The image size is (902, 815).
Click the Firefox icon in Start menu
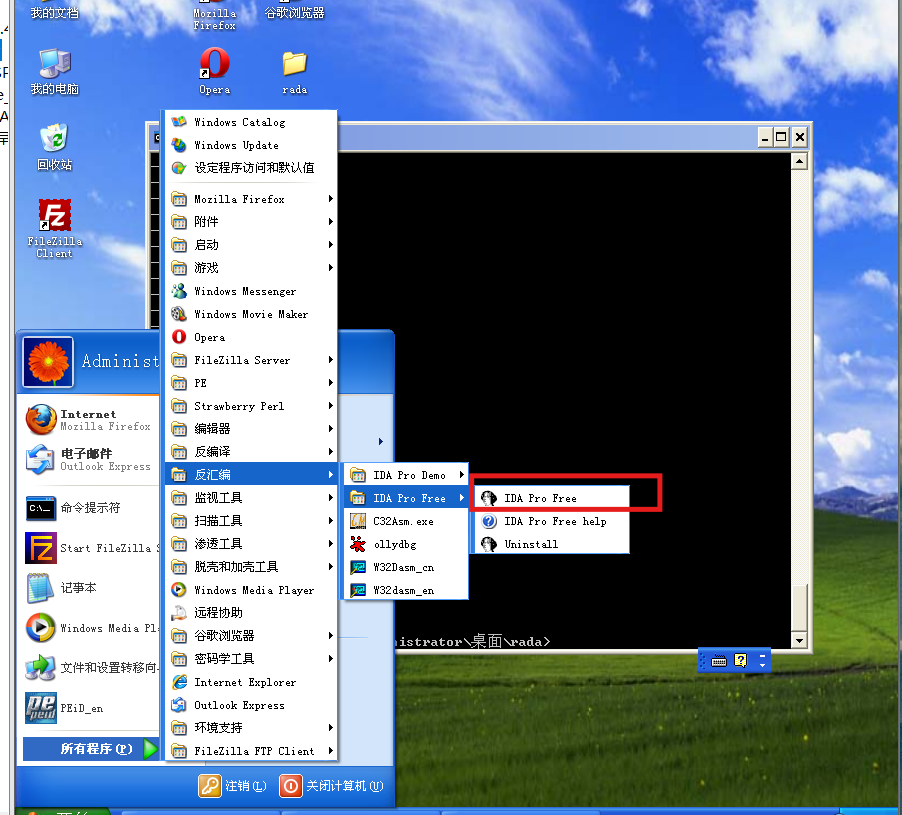(41, 419)
